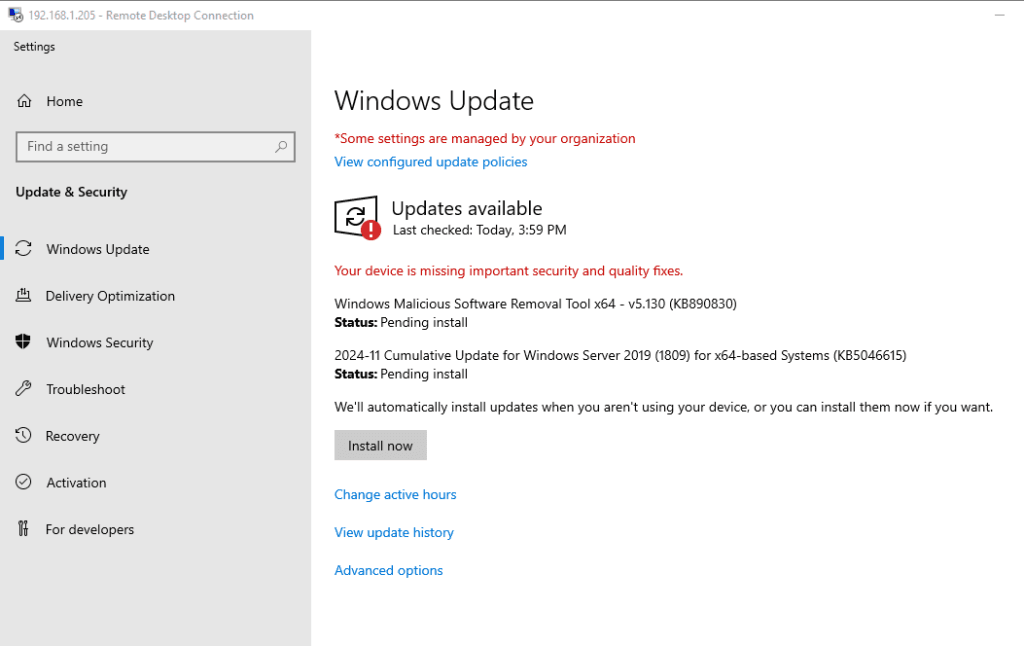Viewport: 1024px width, 646px height.
Task: Focus the Find a setting search box
Action: 155,146
